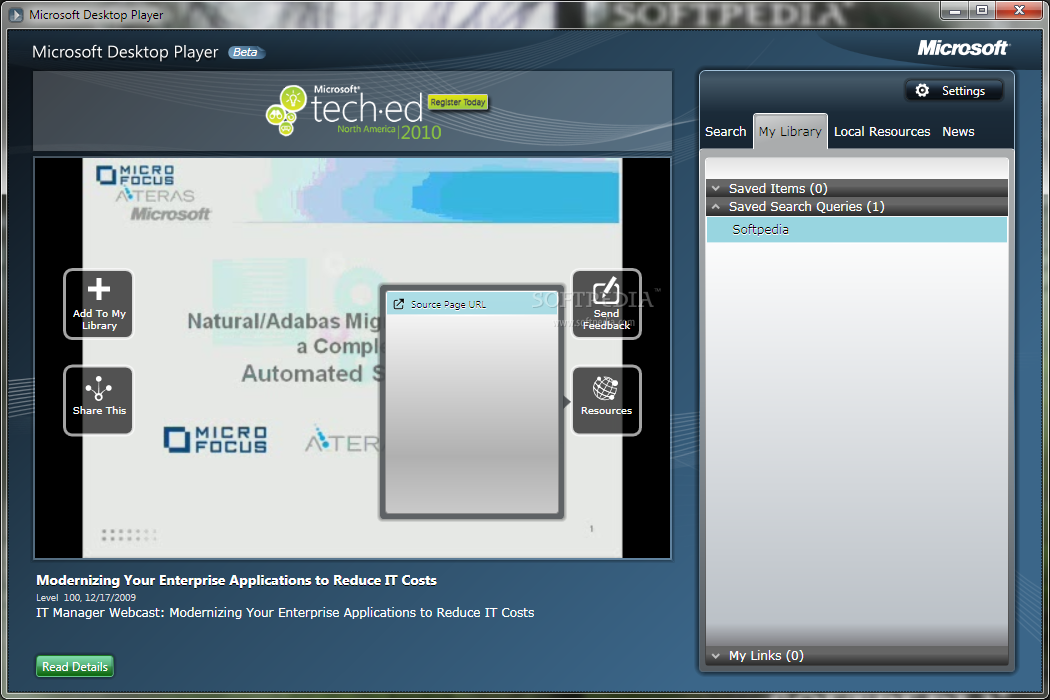Image resolution: width=1050 pixels, height=700 pixels.
Task: Click the Microsoft Desktop Player title bar icon
Action: [15, 14]
